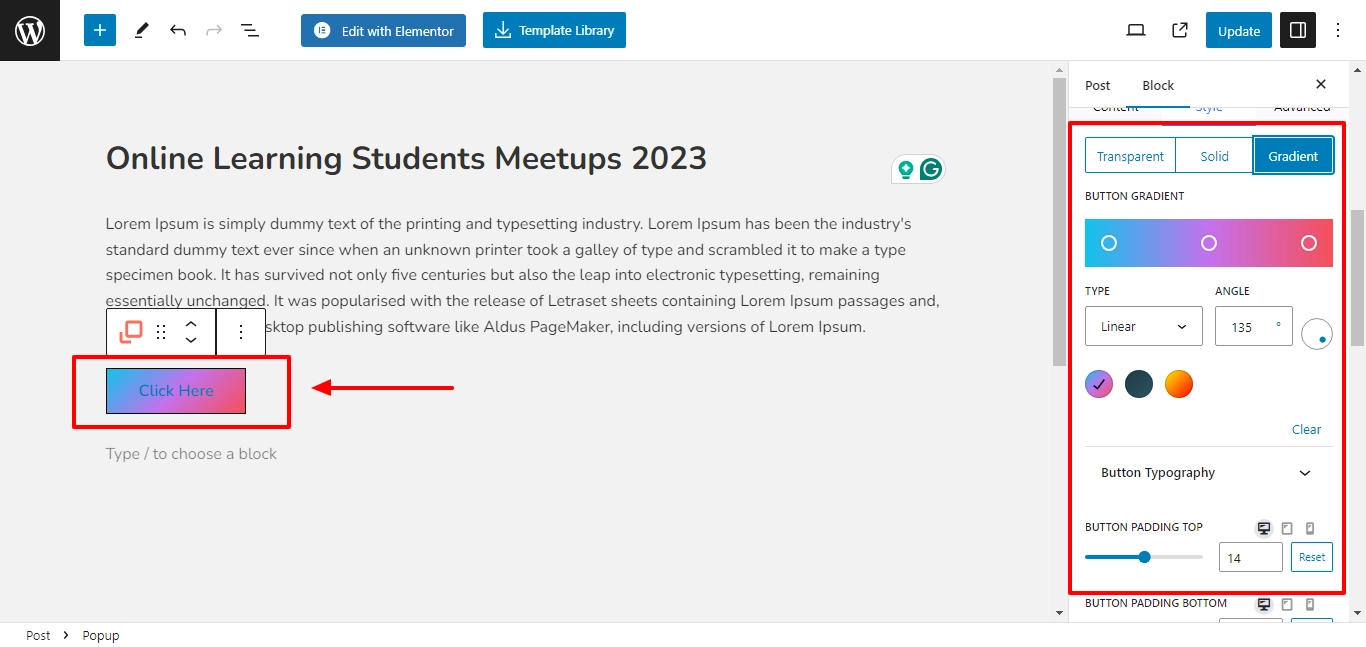Toggle the Settings sidebar icon
The image size is (1366, 647).
tap(1298, 30)
